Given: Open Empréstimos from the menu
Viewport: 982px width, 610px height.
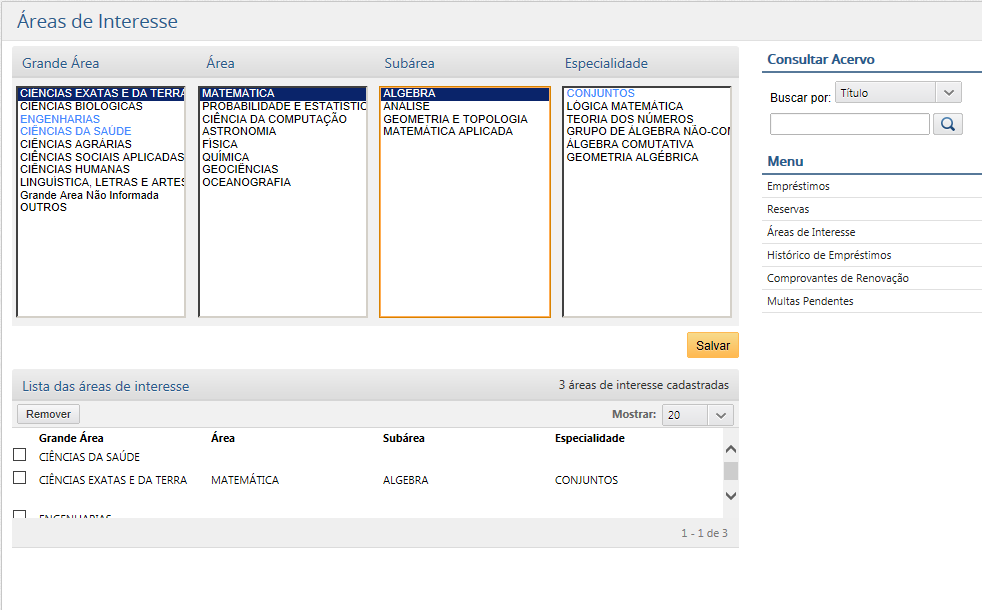Looking at the screenshot, I should [x=798, y=186].
